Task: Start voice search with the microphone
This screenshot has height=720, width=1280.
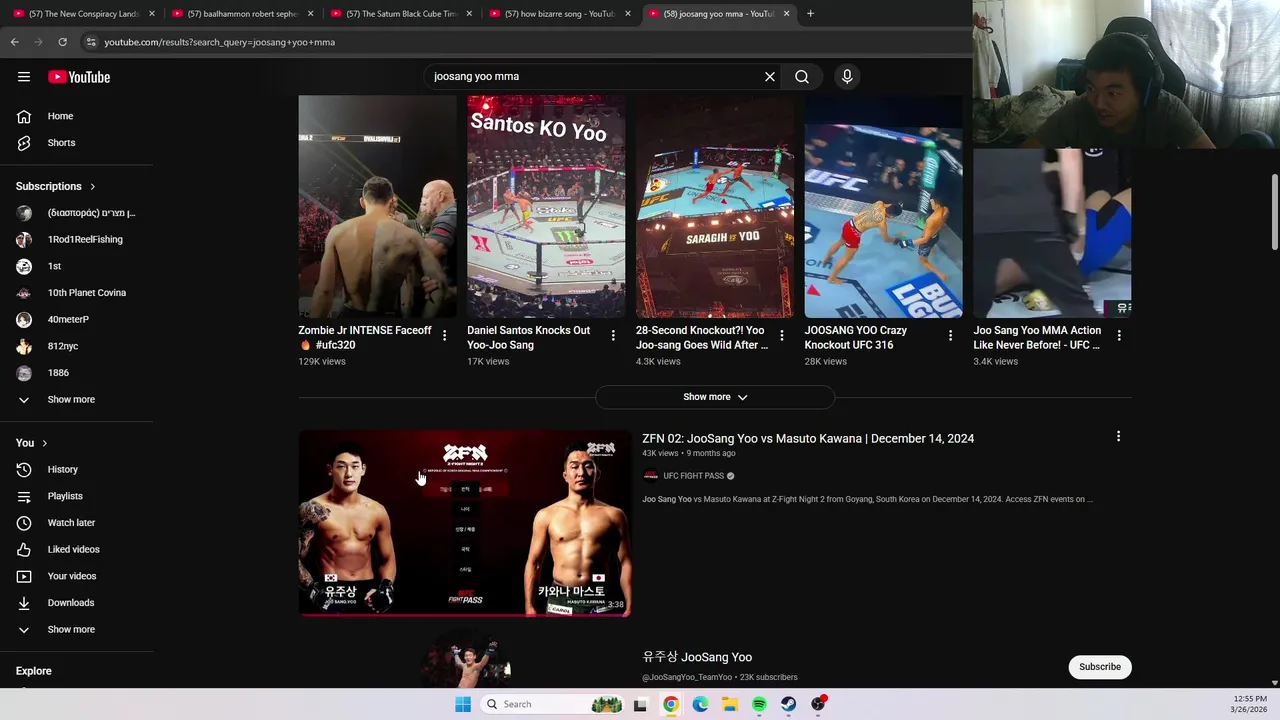Action: coord(847,76)
